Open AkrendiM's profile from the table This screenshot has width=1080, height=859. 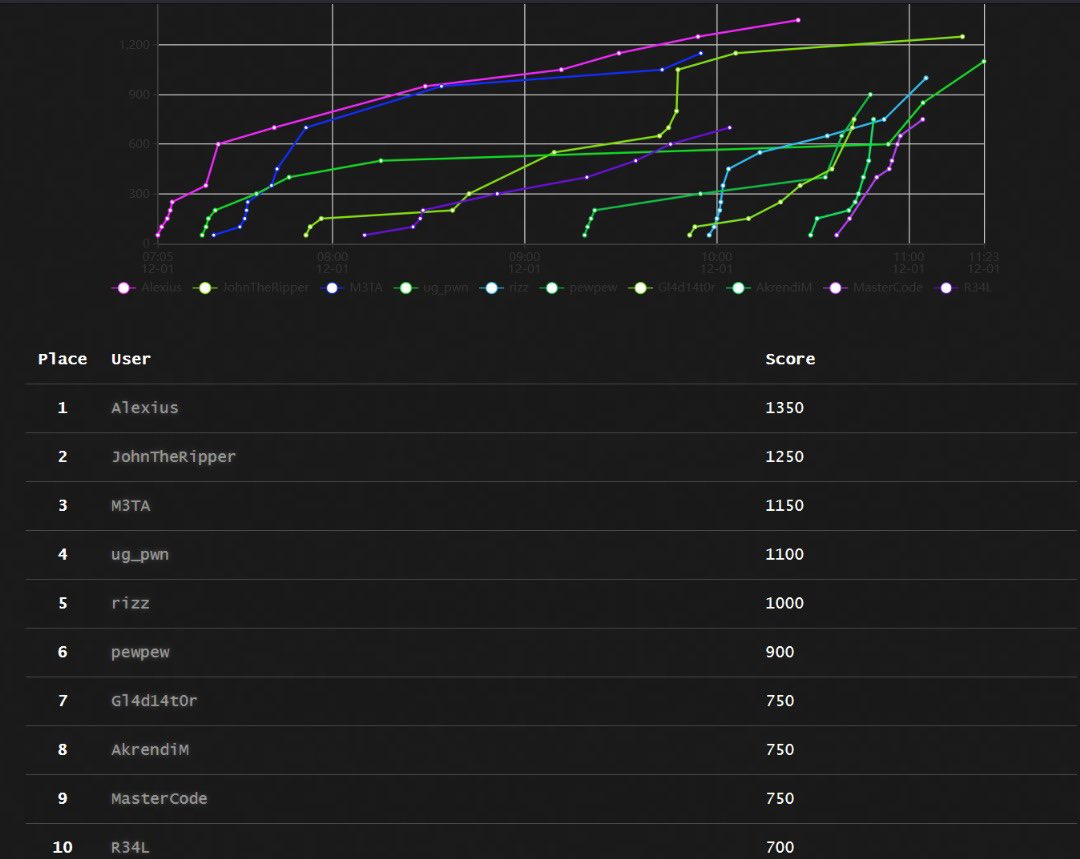(x=149, y=750)
